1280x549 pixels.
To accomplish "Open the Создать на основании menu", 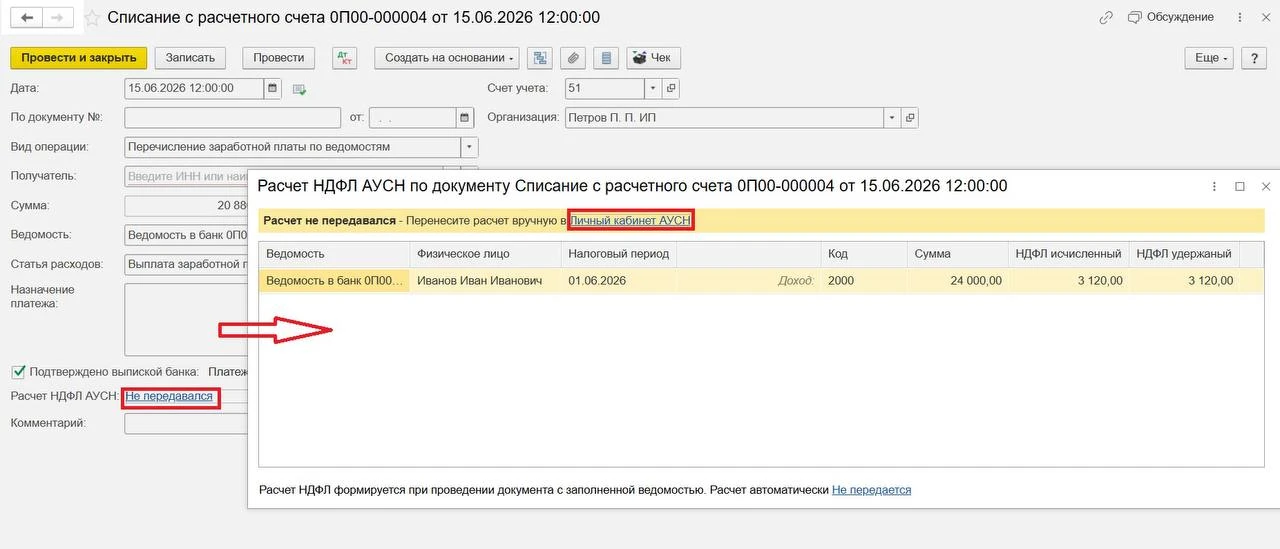I will [x=447, y=58].
